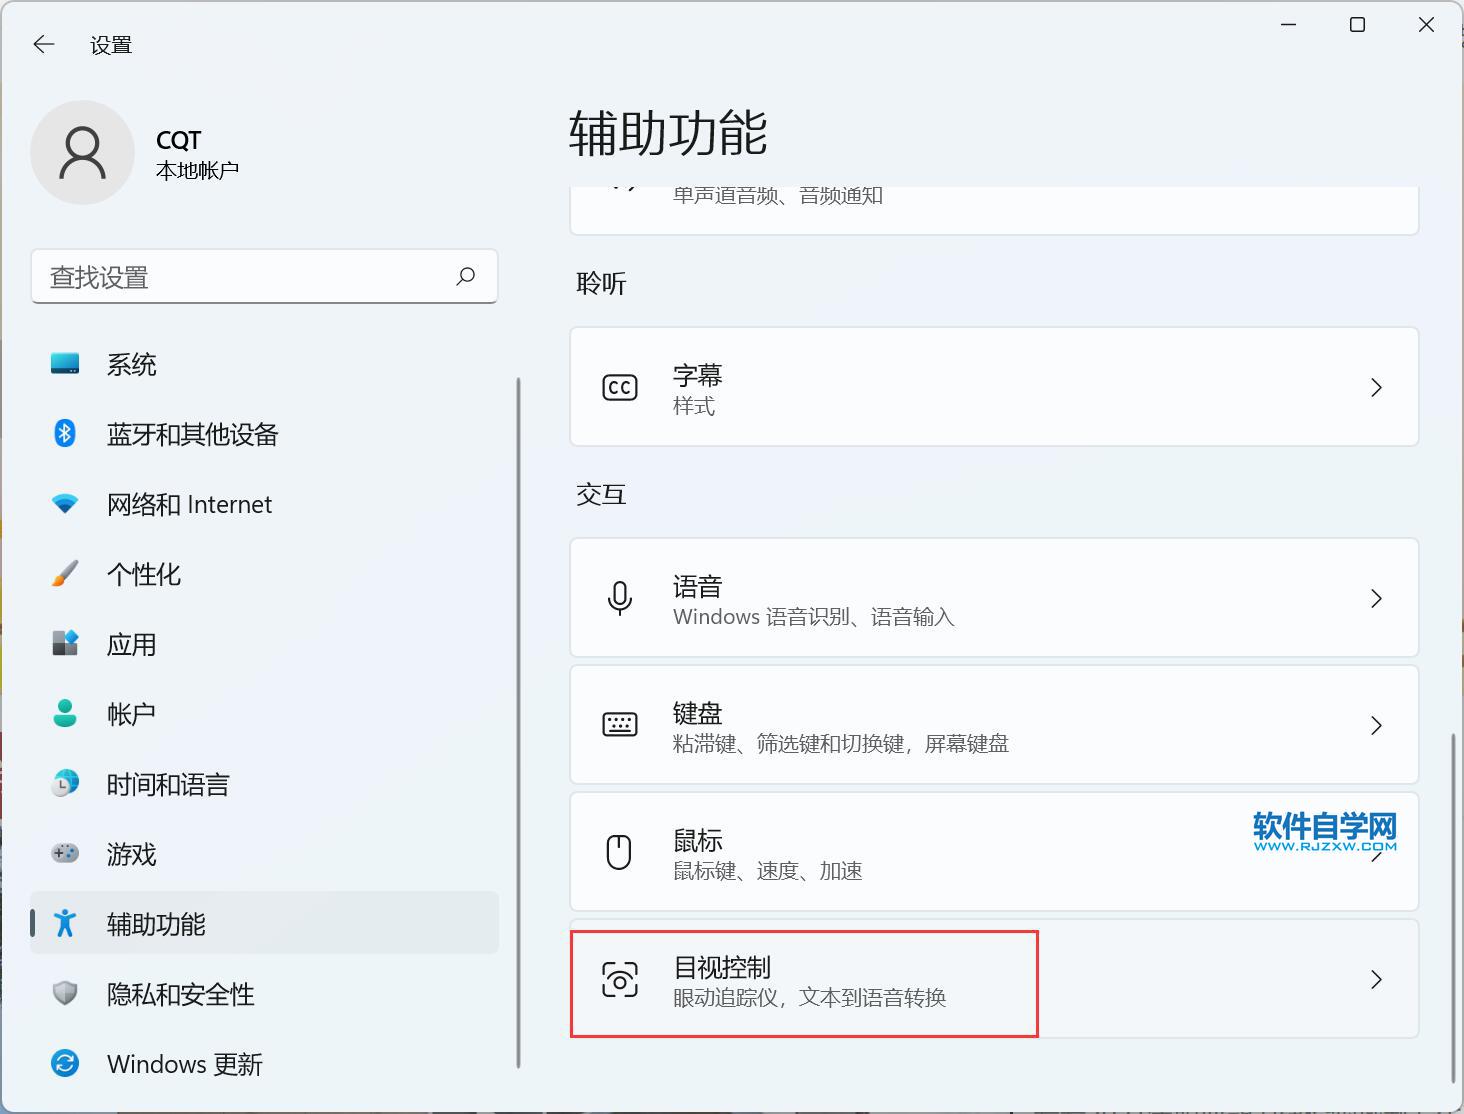This screenshot has height=1114, width=1464.
Task: Click the closed captions CC icon
Action: tap(619, 388)
